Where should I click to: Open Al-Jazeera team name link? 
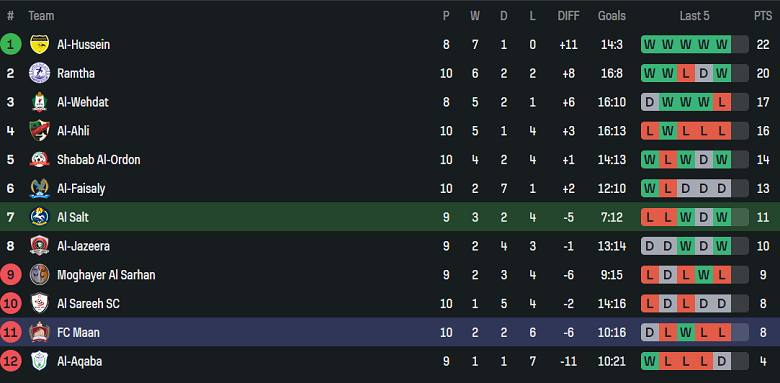coord(84,246)
